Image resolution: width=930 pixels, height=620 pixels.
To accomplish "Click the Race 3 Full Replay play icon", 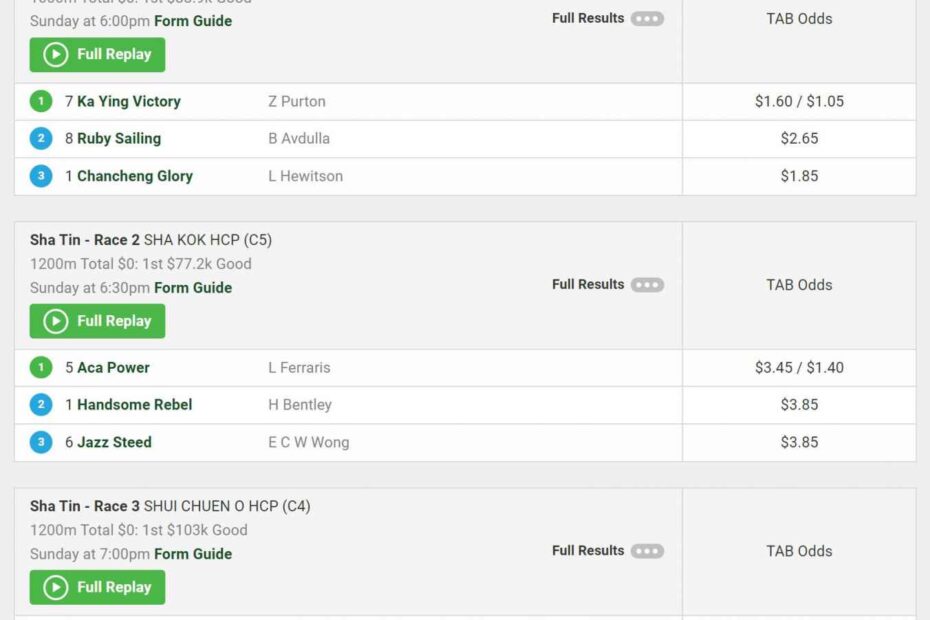I will point(56,587).
